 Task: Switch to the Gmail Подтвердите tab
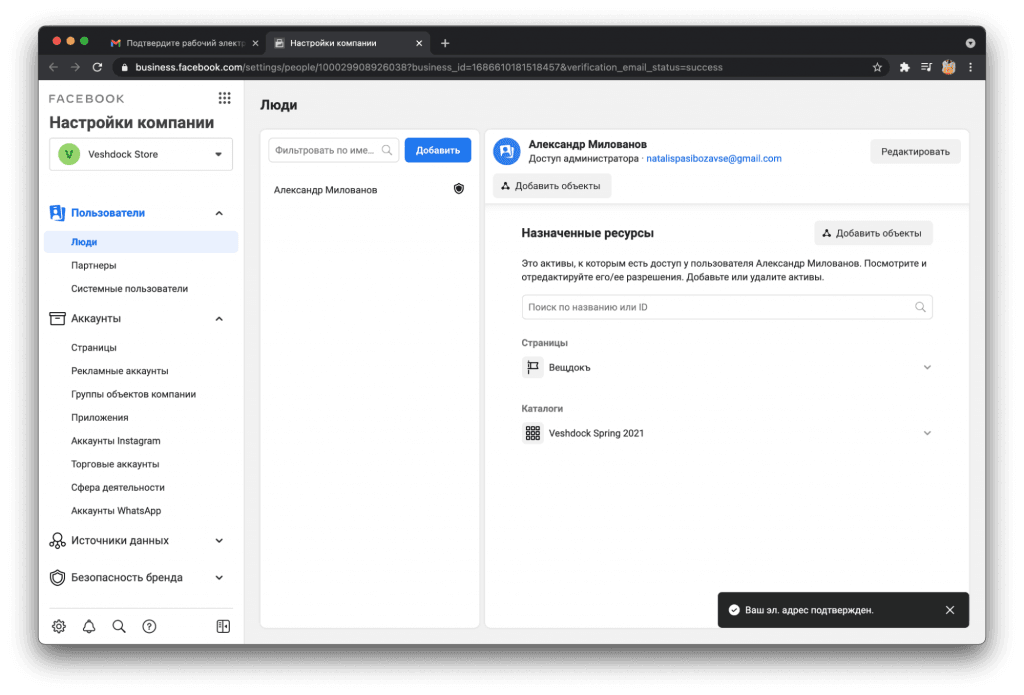tap(184, 43)
